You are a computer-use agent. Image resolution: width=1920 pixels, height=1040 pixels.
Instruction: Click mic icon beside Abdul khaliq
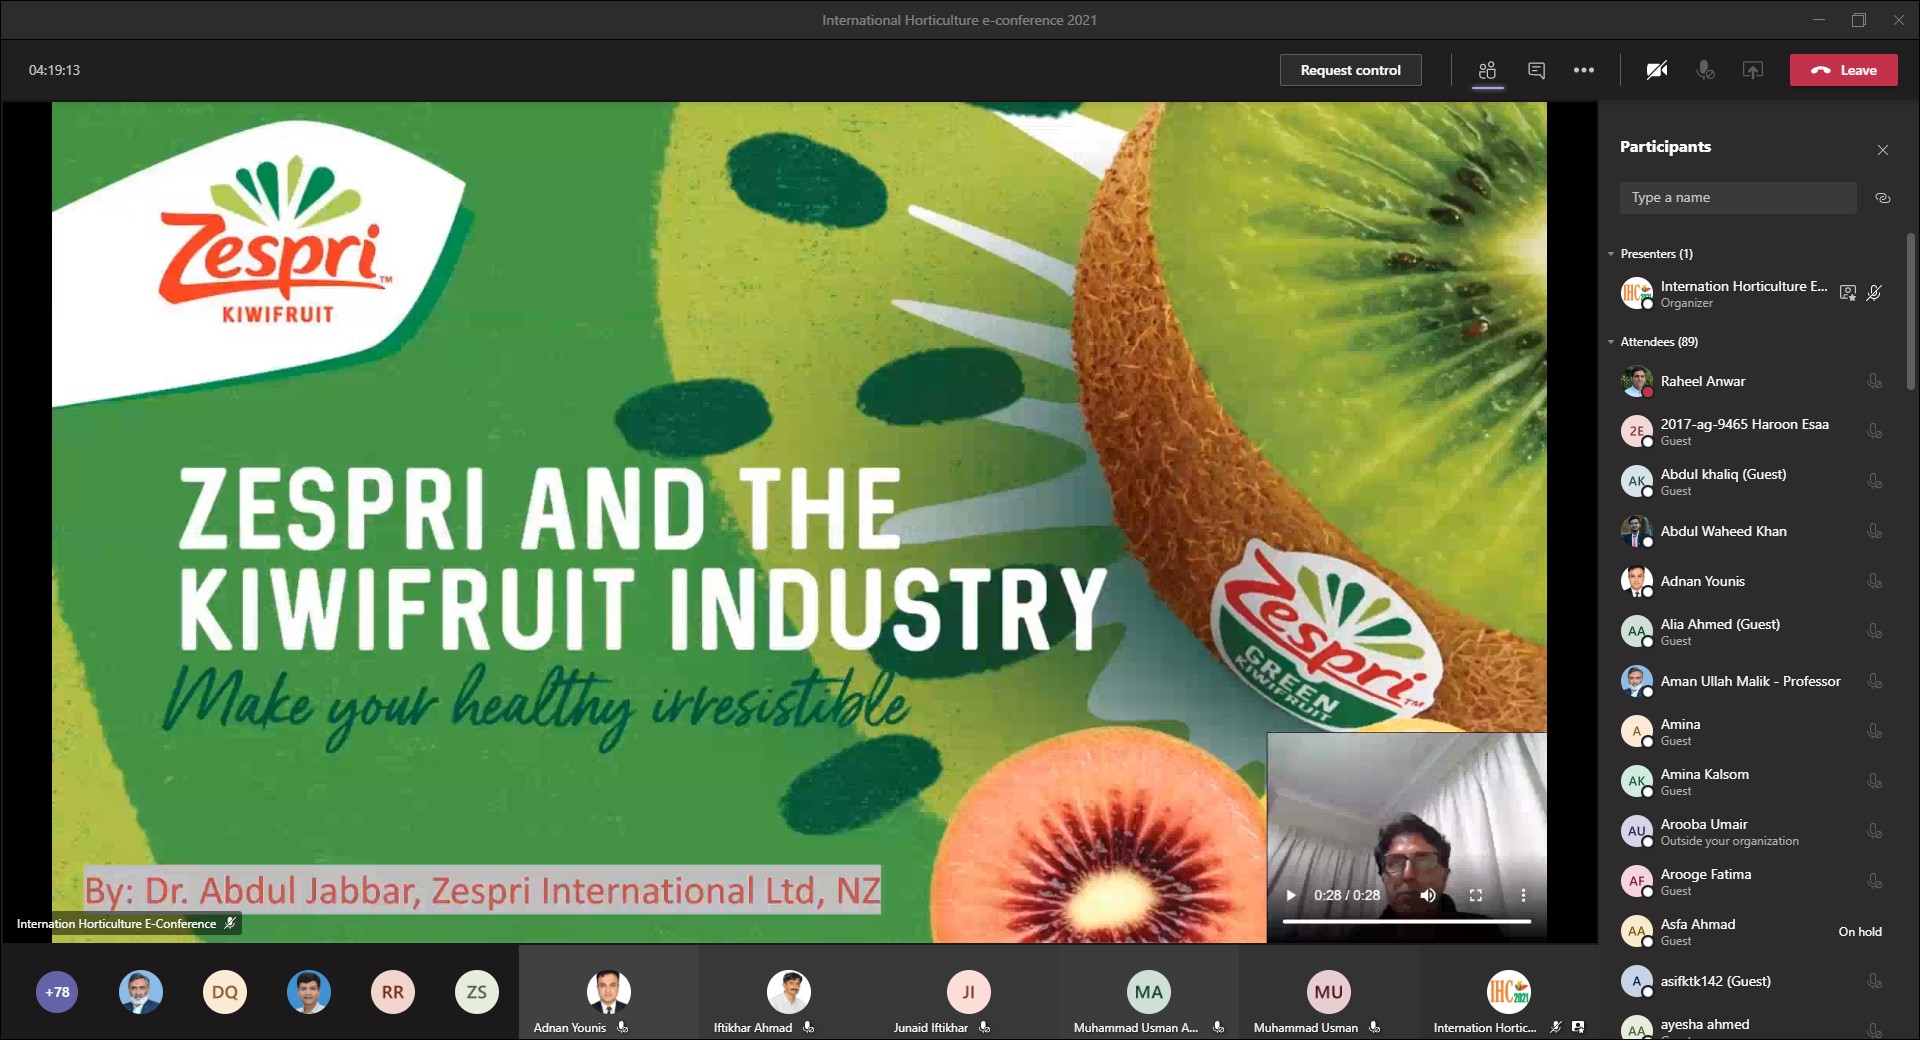(x=1875, y=481)
